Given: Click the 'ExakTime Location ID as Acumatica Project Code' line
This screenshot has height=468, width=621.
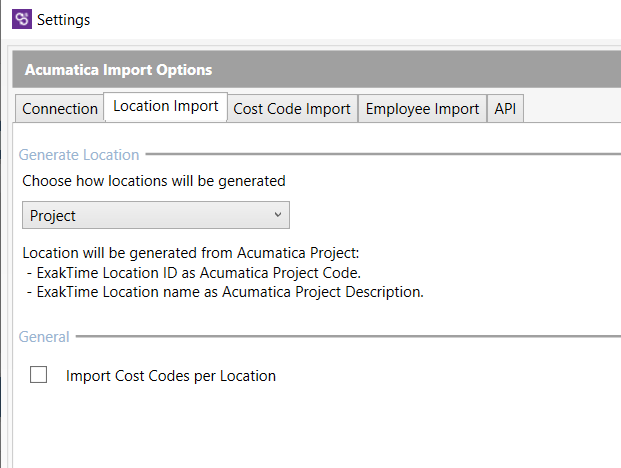Looking at the screenshot, I should pos(194,273).
